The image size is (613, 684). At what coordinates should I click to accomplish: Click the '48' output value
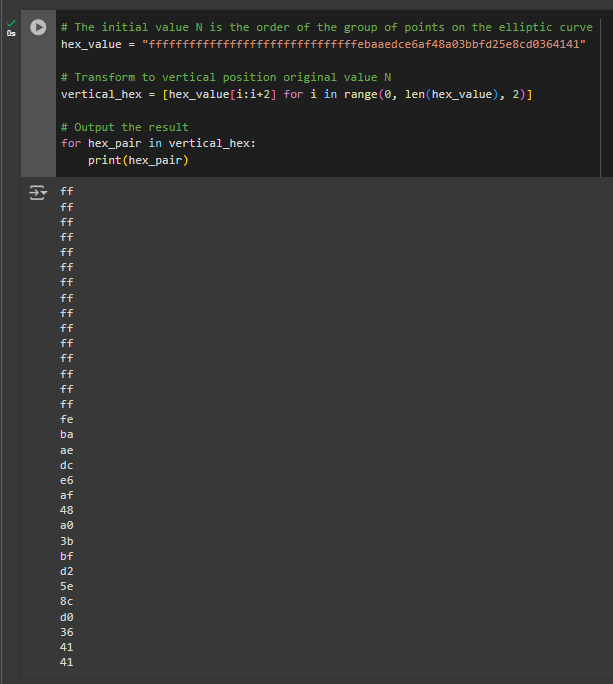point(67,510)
